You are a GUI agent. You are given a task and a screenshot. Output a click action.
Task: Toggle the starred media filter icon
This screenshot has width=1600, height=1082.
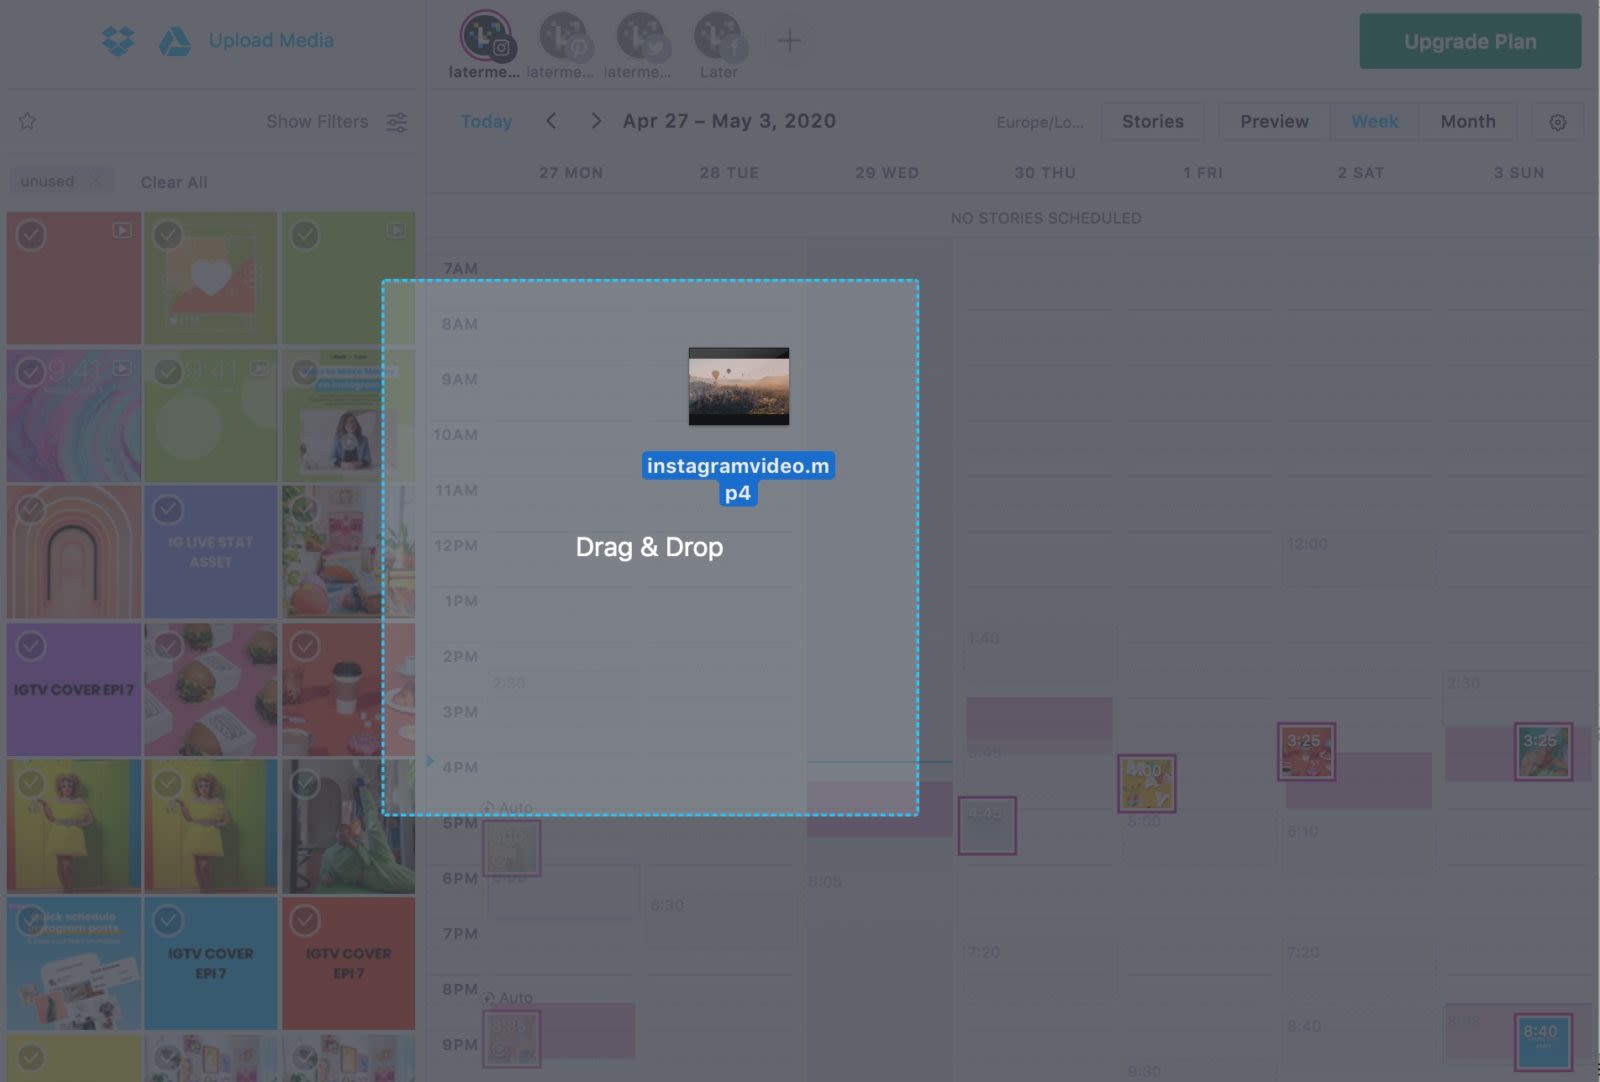[28, 121]
